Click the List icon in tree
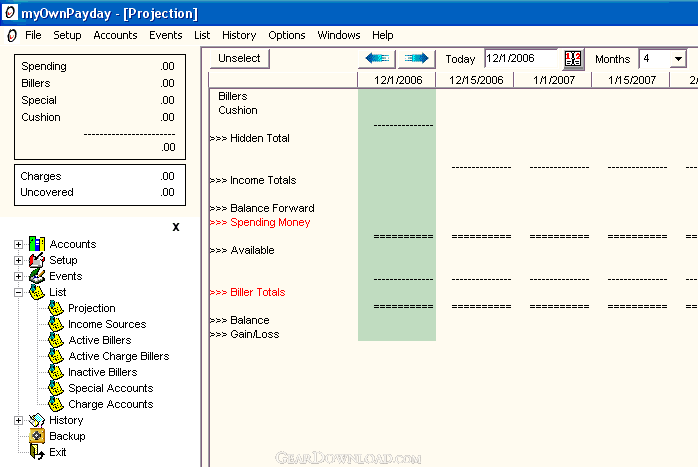The width and height of the screenshot is (698, 467). pos(37,292)
